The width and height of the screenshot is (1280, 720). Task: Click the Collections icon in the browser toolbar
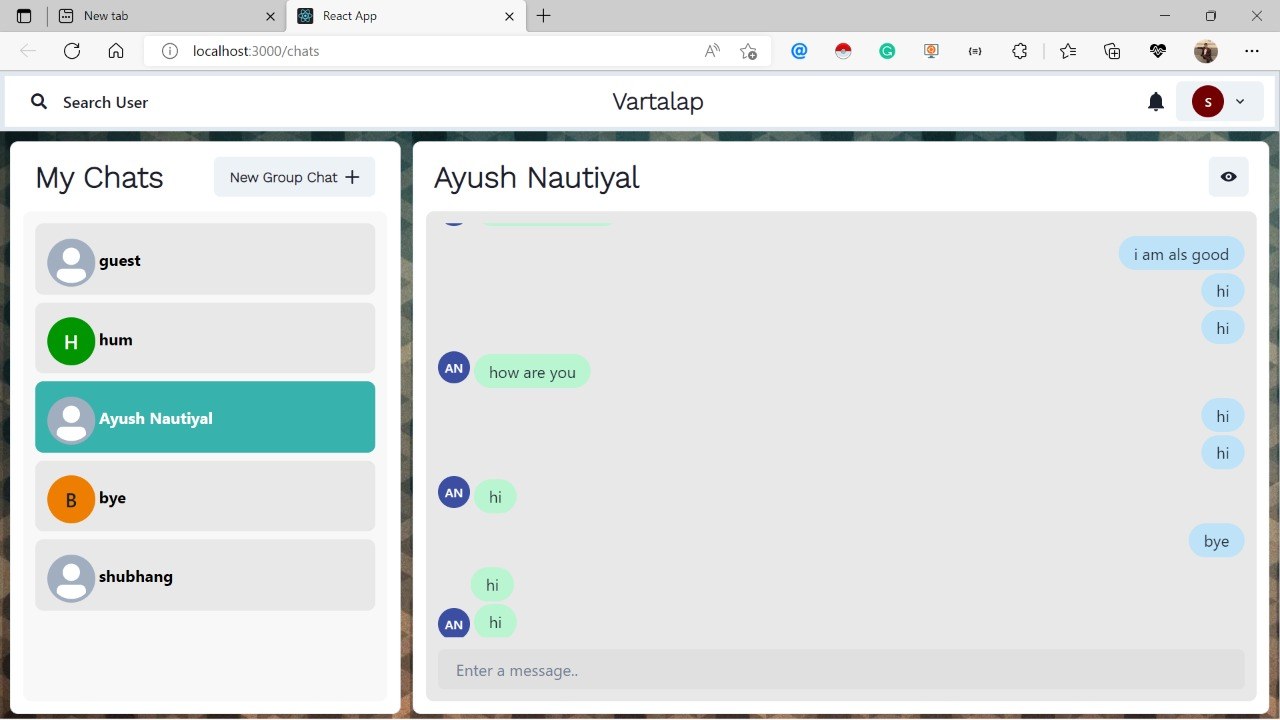pyautogui.click(x=1111, y=51)
